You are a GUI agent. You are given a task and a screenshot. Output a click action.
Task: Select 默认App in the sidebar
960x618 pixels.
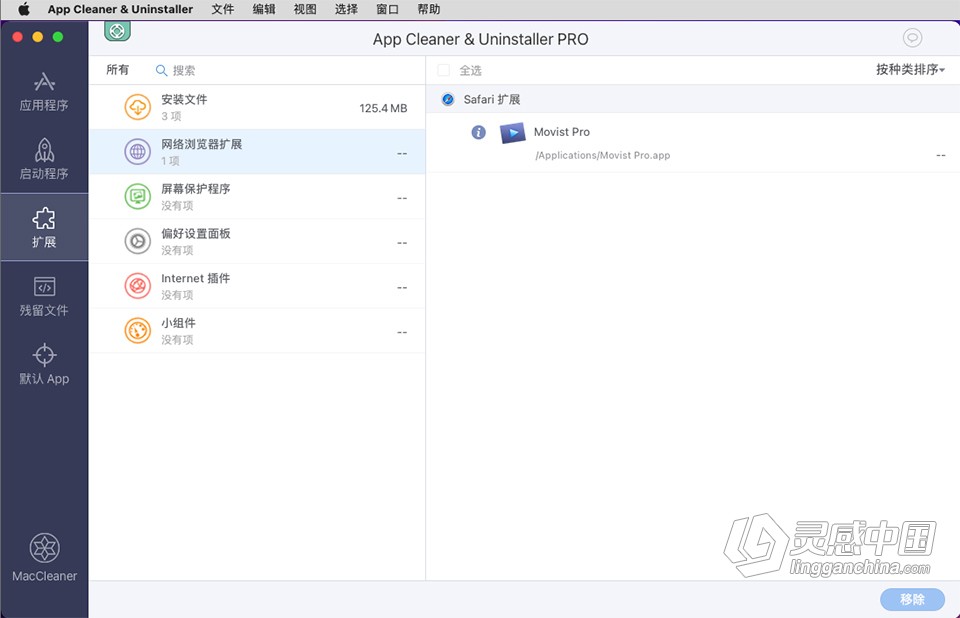click(x=44, y=366)
